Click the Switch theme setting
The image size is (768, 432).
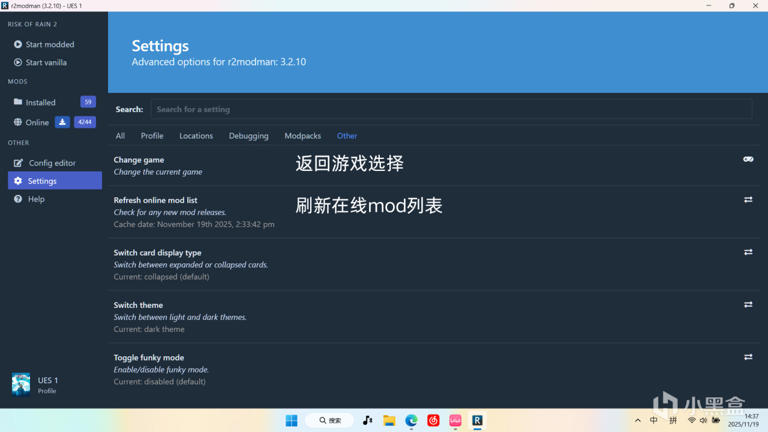click(x=138, y=305)
